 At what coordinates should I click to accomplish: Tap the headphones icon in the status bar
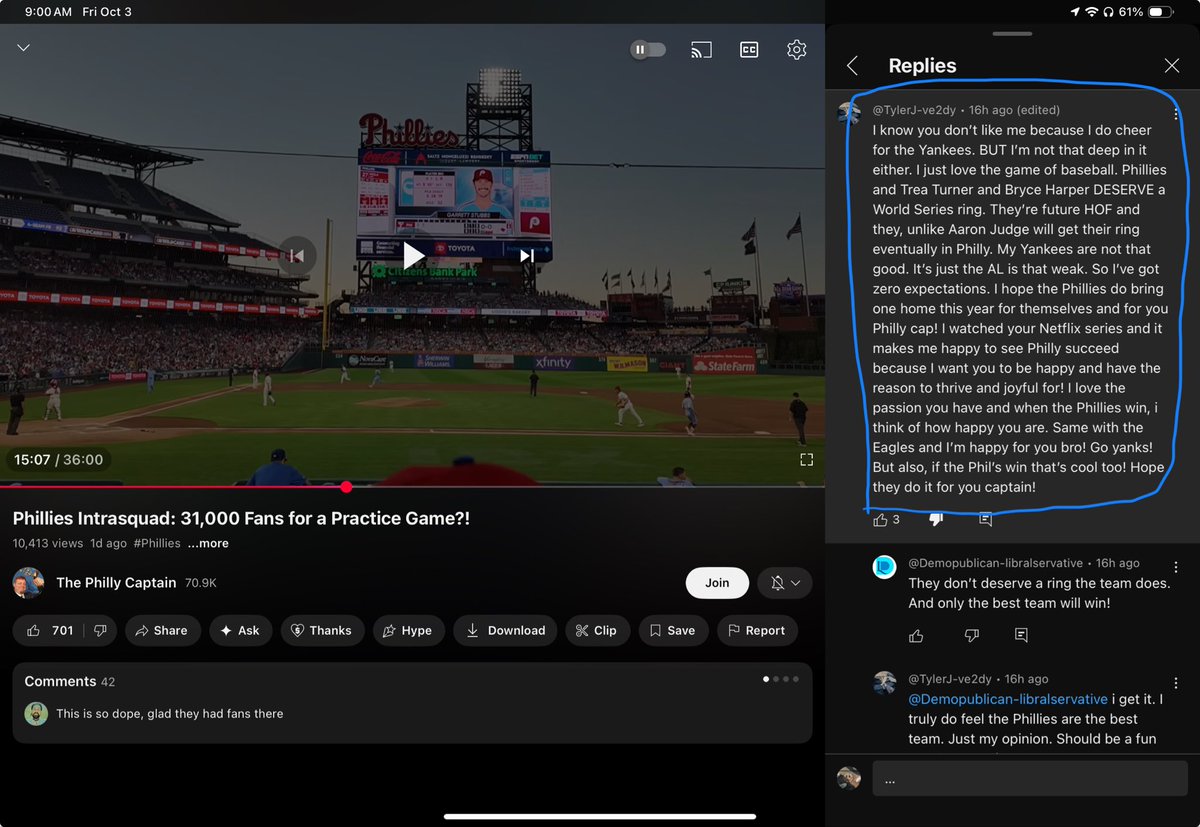1107,12
